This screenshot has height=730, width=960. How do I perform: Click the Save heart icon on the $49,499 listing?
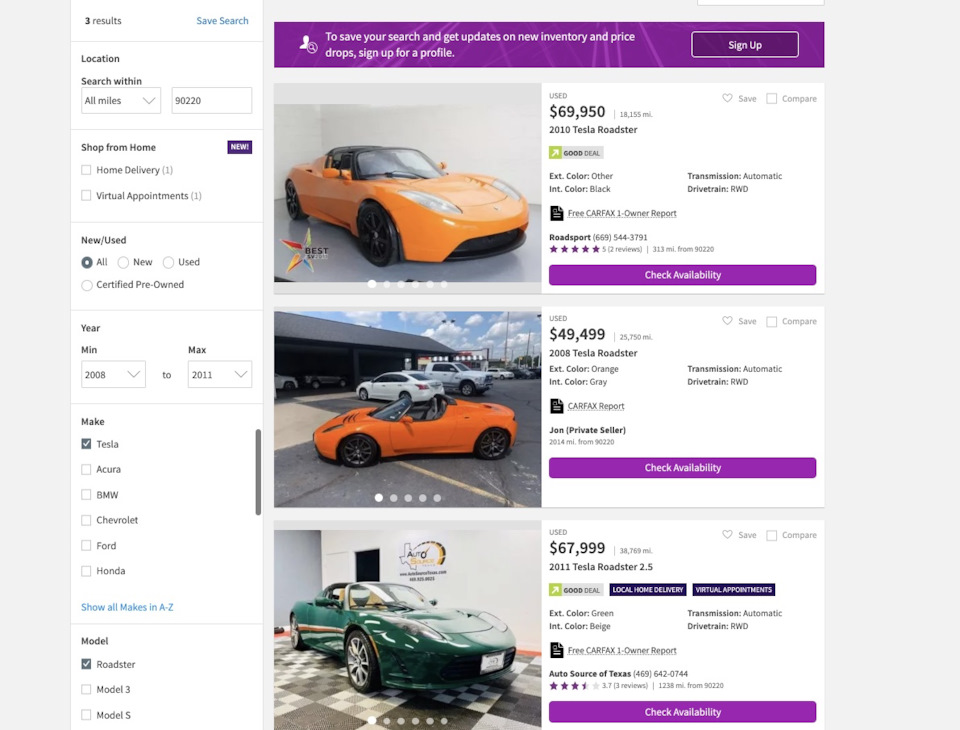[x=727, y=321]
